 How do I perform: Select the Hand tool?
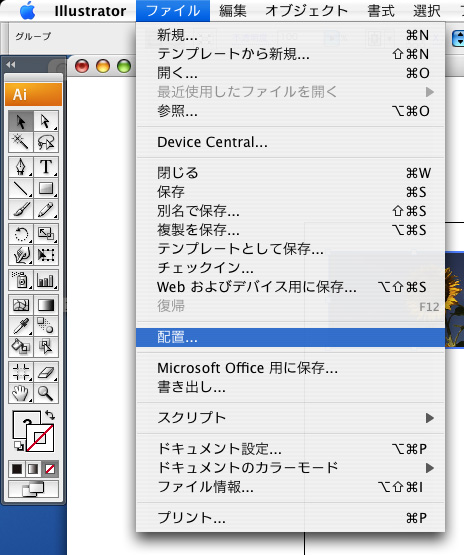[x=21, y=393]
